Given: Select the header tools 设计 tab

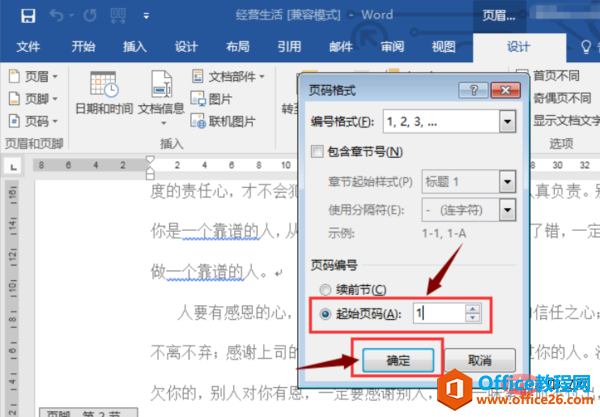Looking at the screenshot, I should 519,47.
